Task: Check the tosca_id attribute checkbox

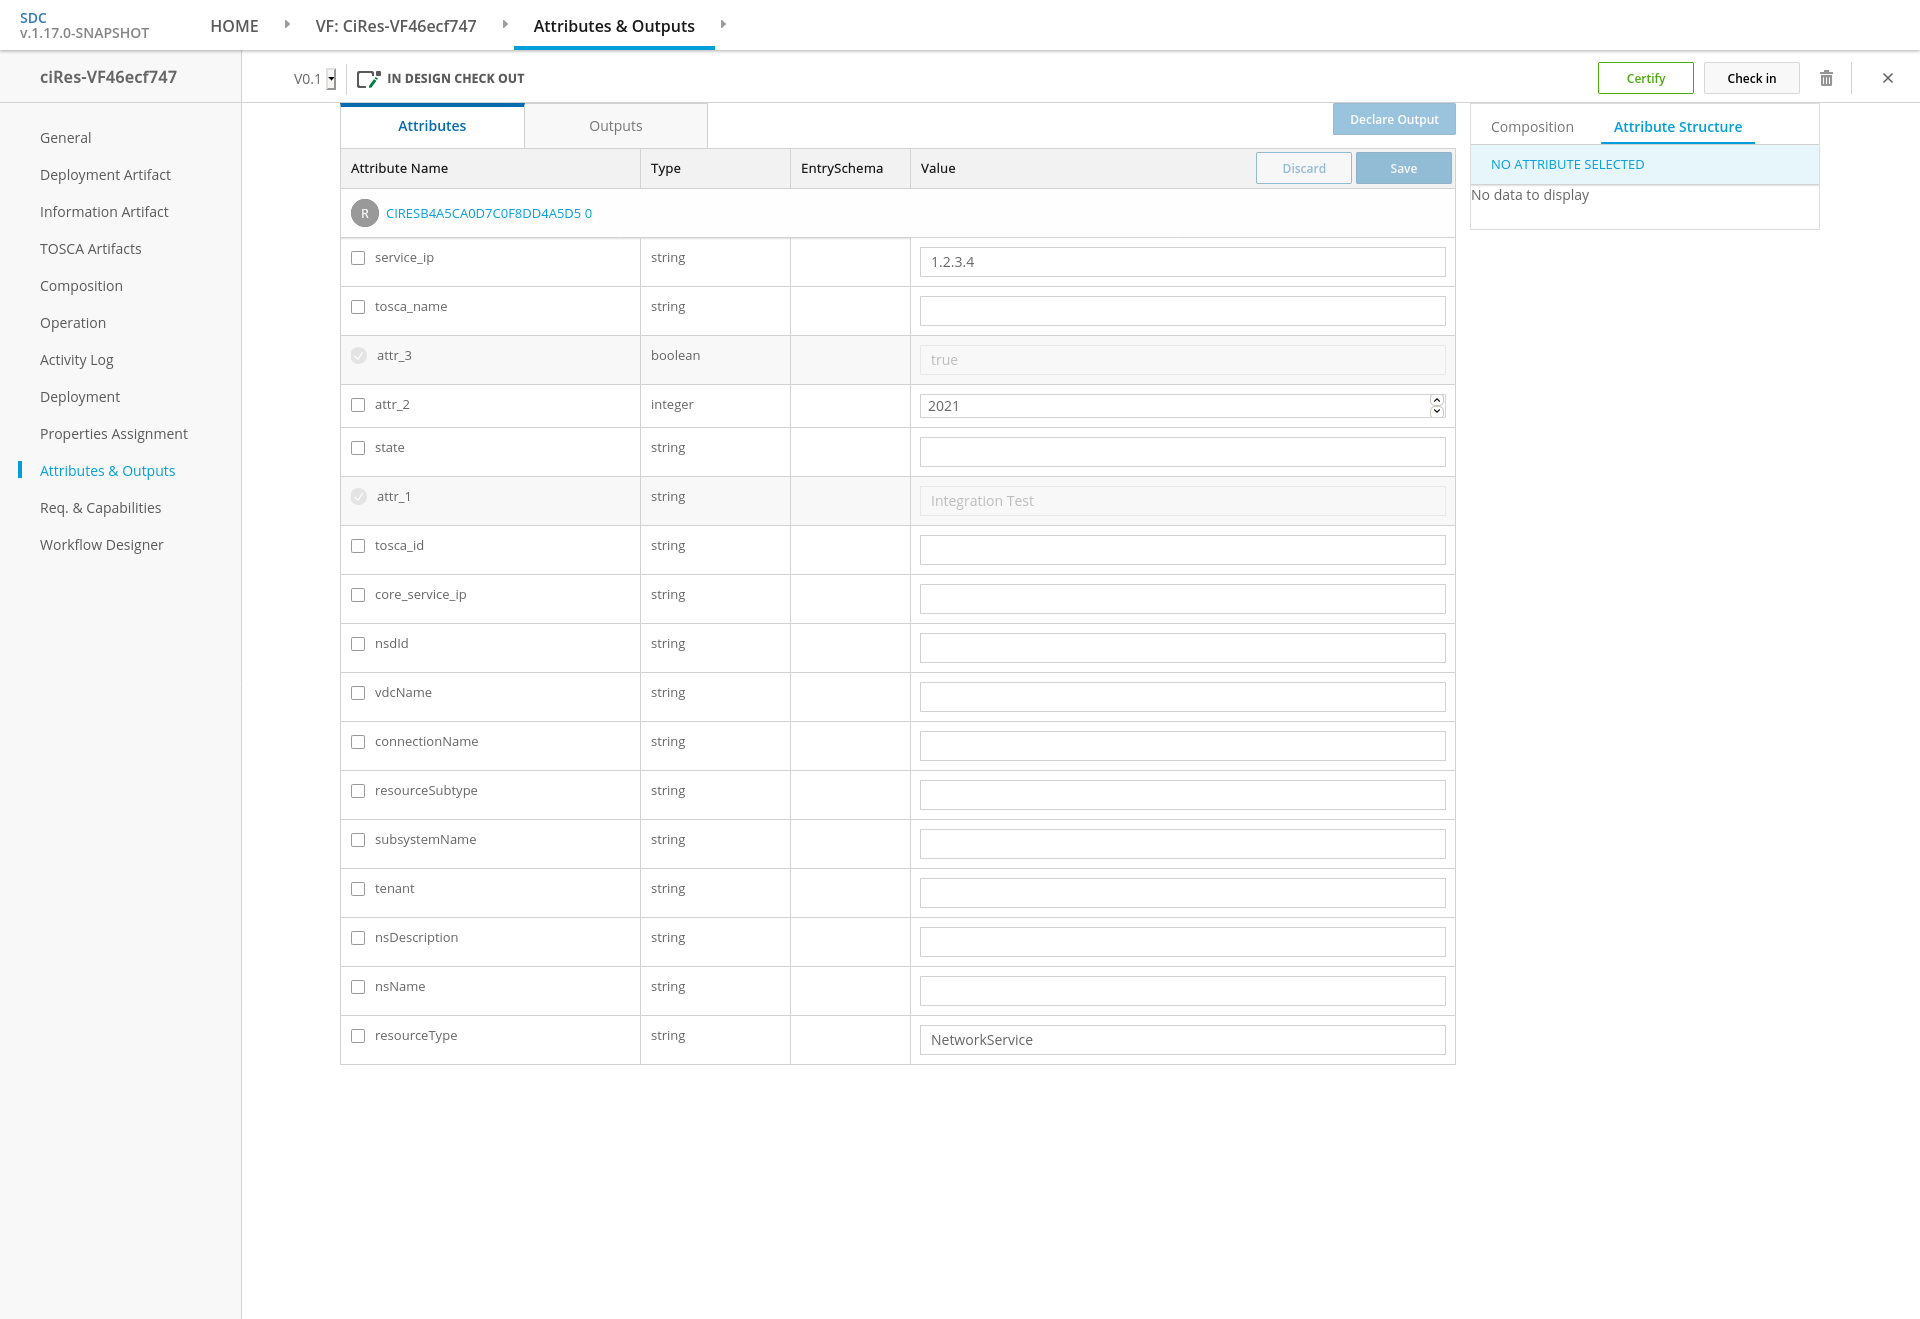Action: [x=358, y=546]
